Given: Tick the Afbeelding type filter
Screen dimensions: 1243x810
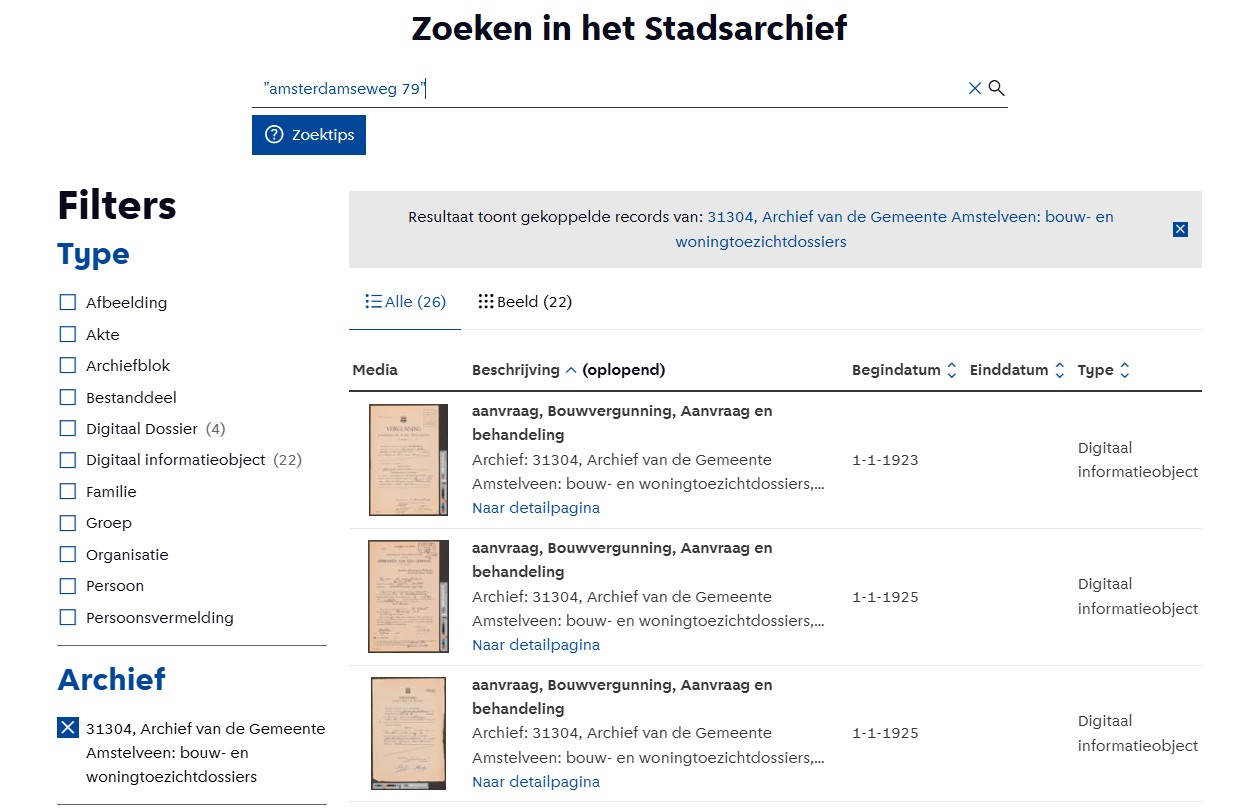Looking at the screenshot, I should click(x=68, y=302).
